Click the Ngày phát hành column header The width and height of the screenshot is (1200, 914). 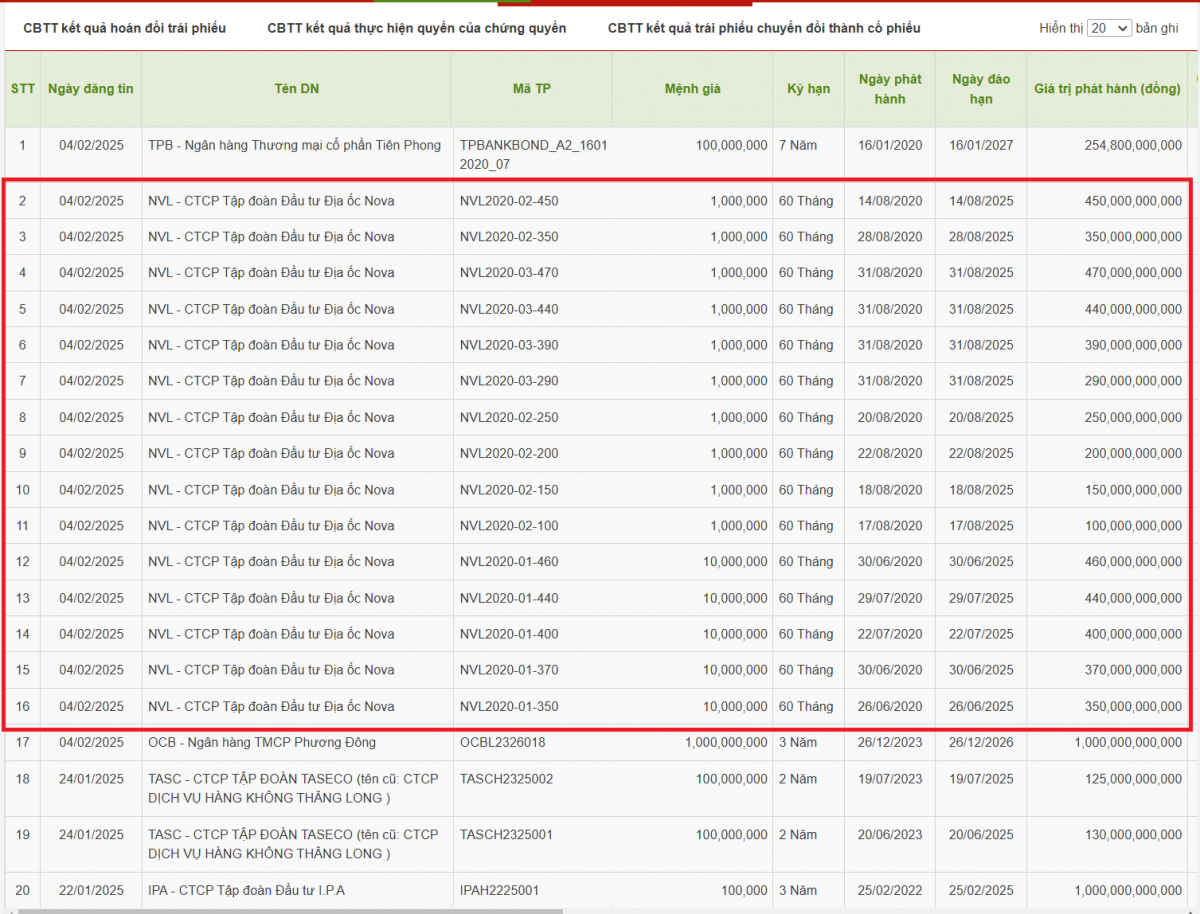(x=889, y=89)
